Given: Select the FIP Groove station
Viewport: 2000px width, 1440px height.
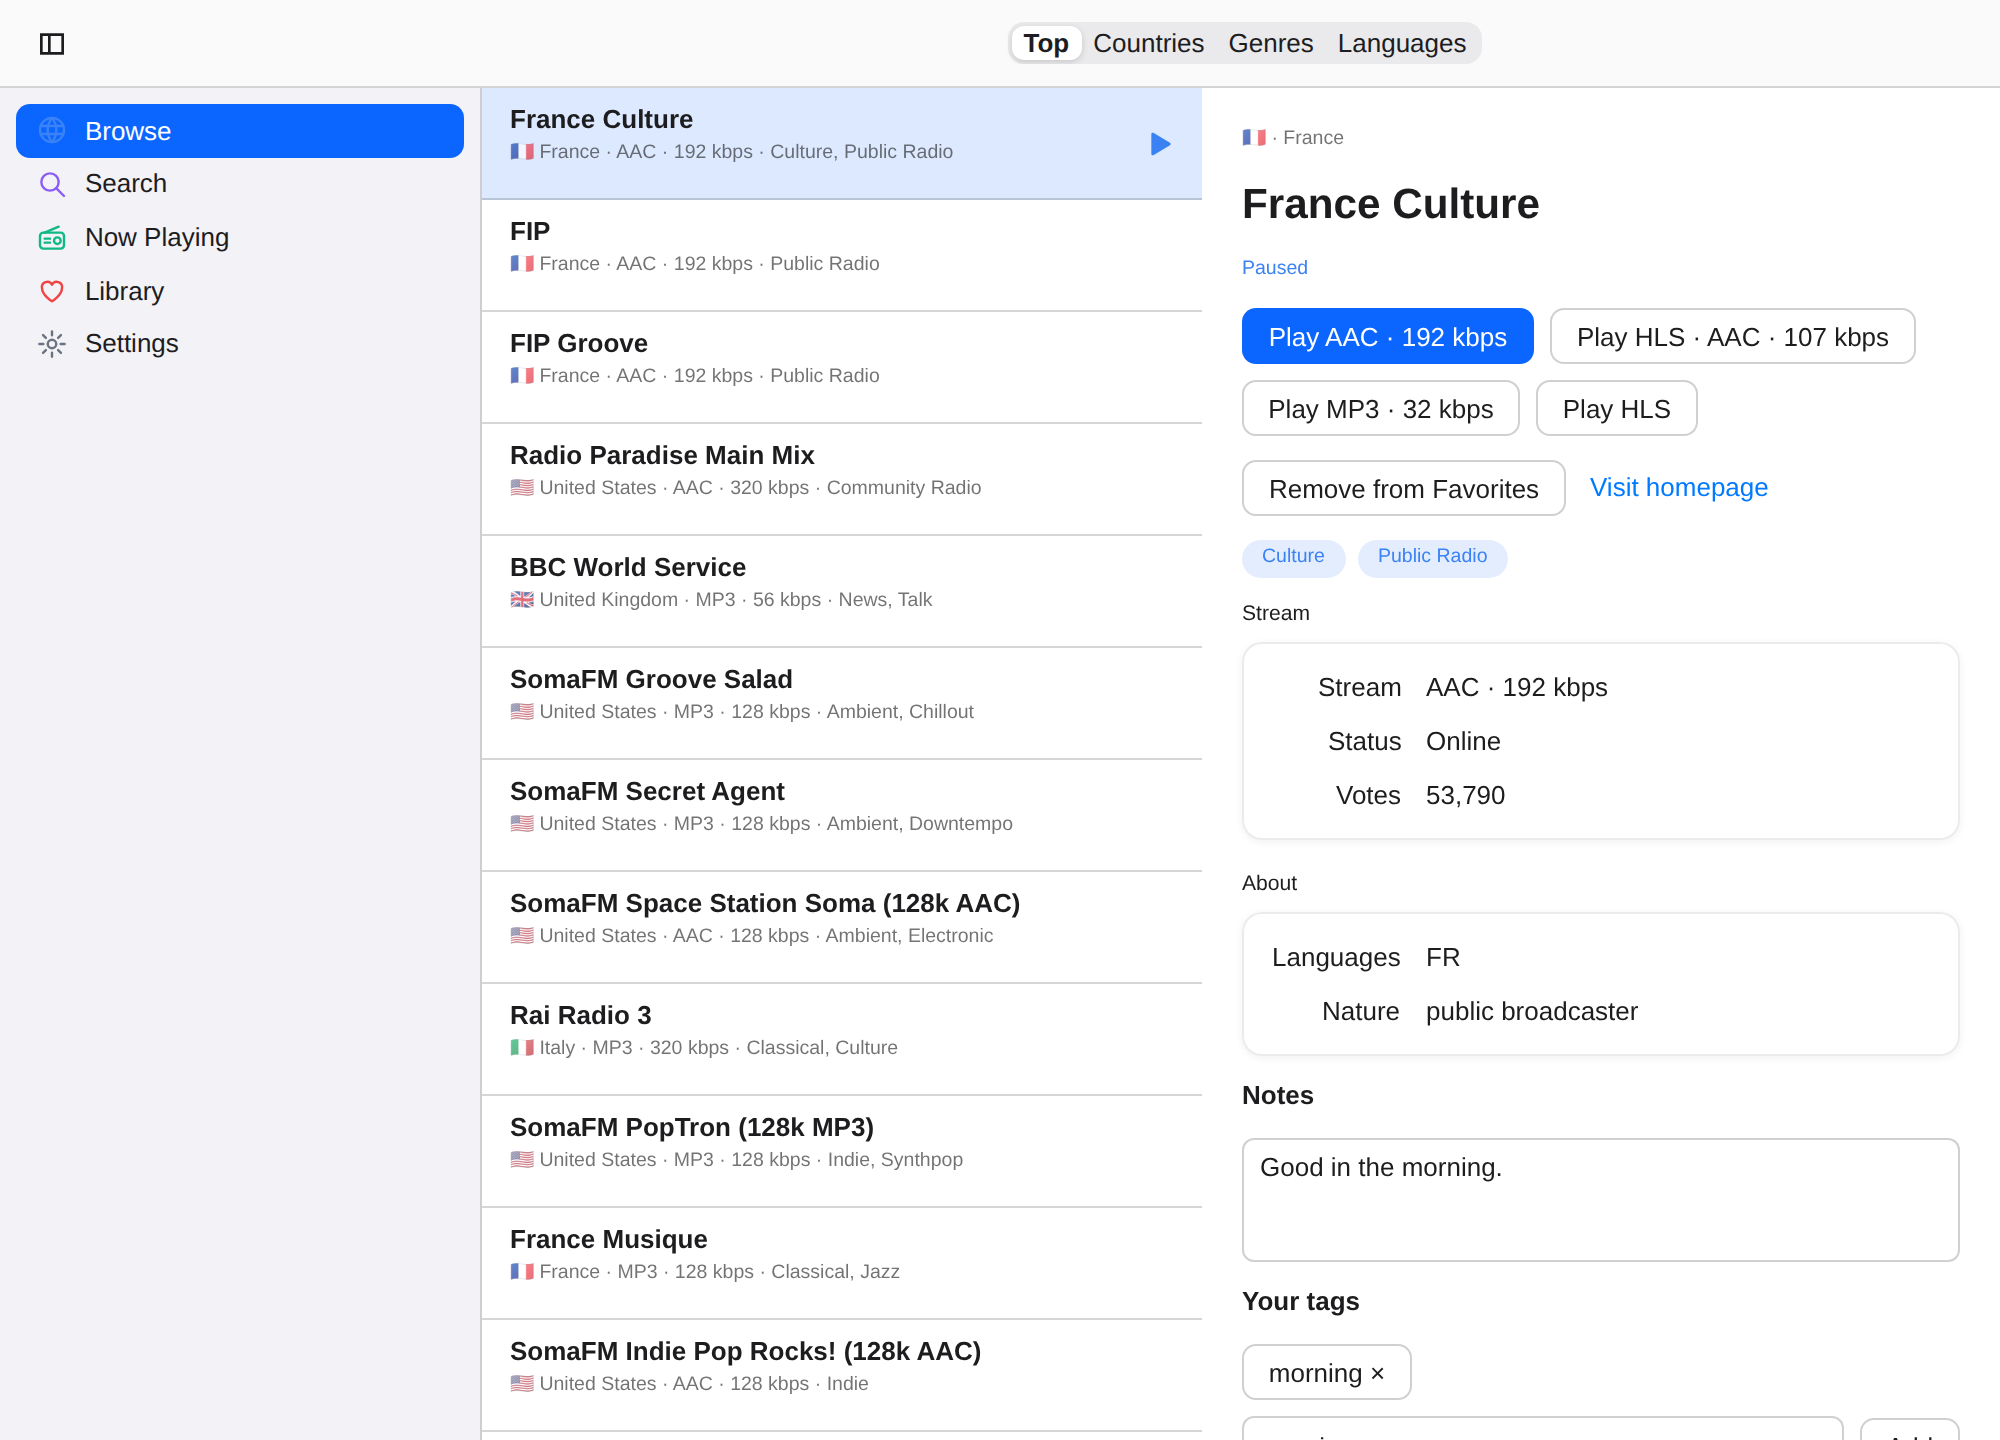Looking at the screenshot, I should pos(841,368).
